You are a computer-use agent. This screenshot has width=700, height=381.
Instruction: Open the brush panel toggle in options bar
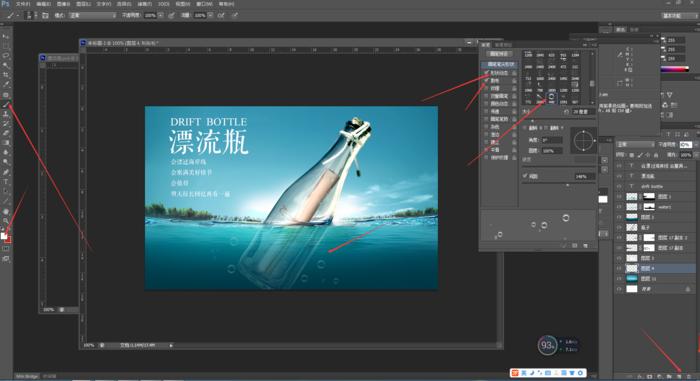click(x=45, y=15)
